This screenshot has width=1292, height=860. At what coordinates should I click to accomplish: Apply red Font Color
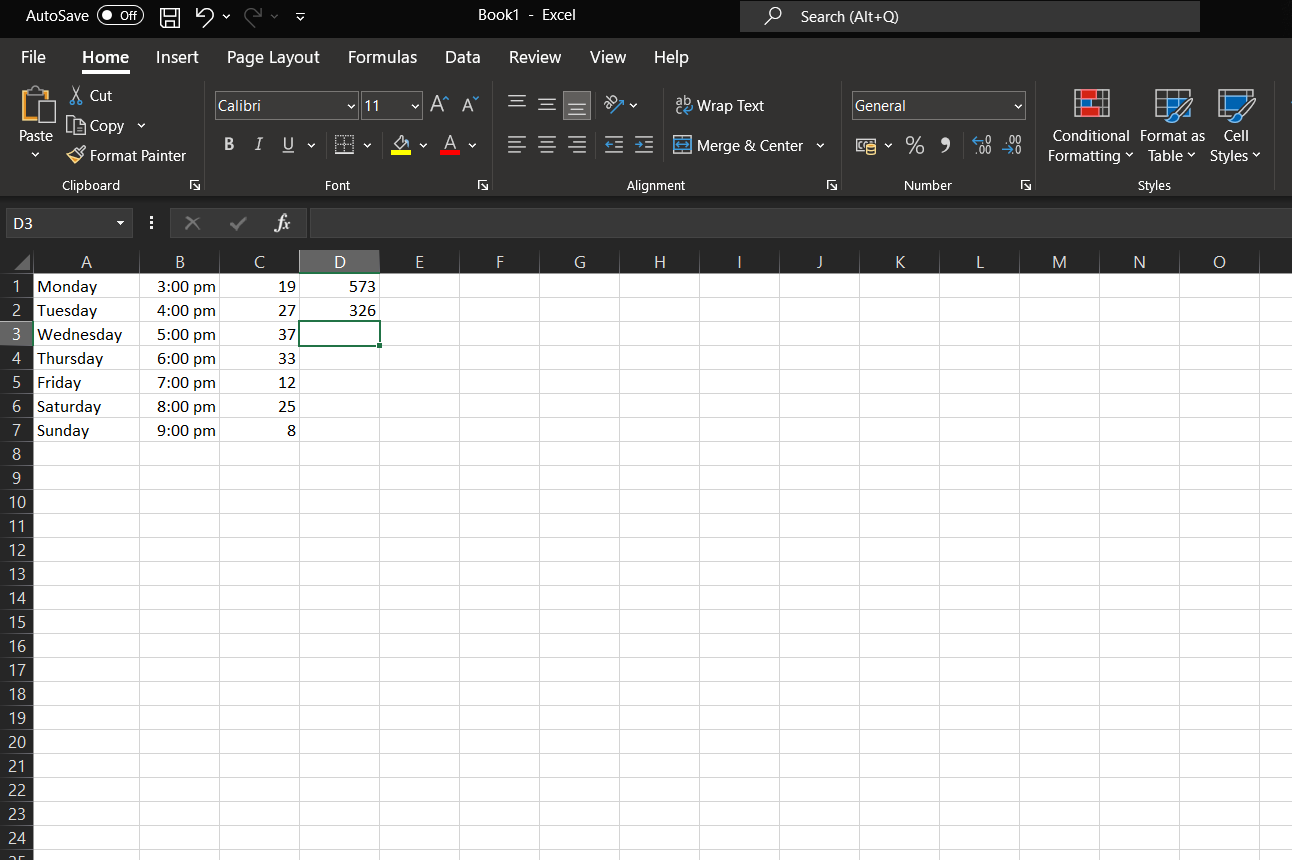449,145
